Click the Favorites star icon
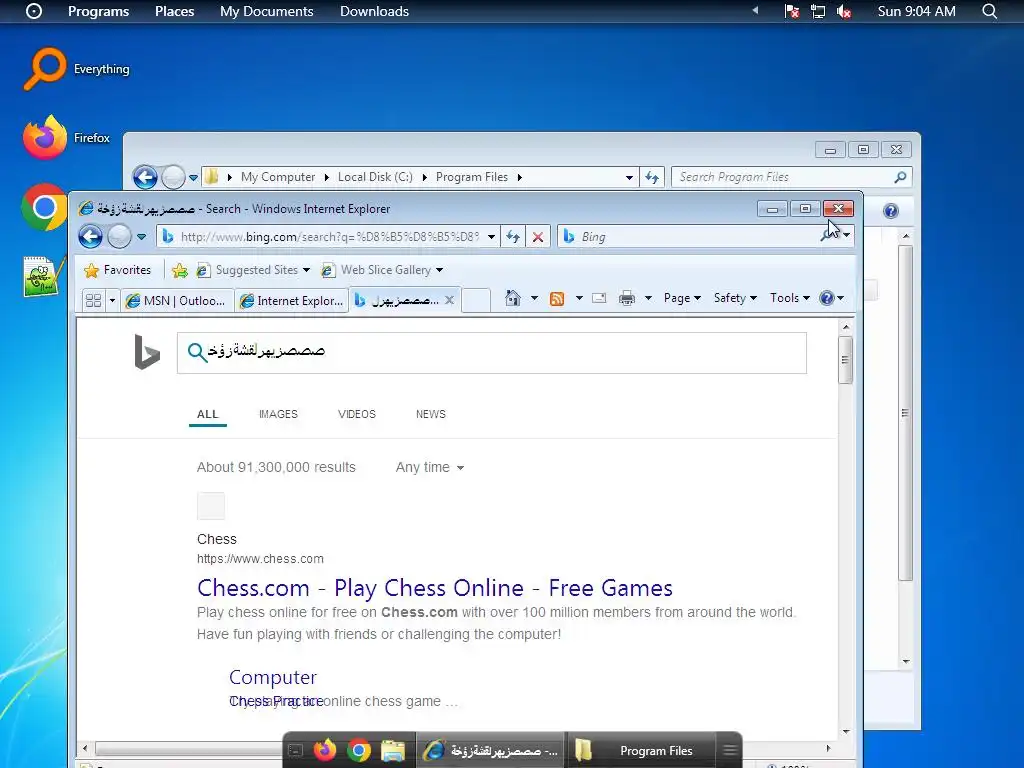 tap(91, 270)
